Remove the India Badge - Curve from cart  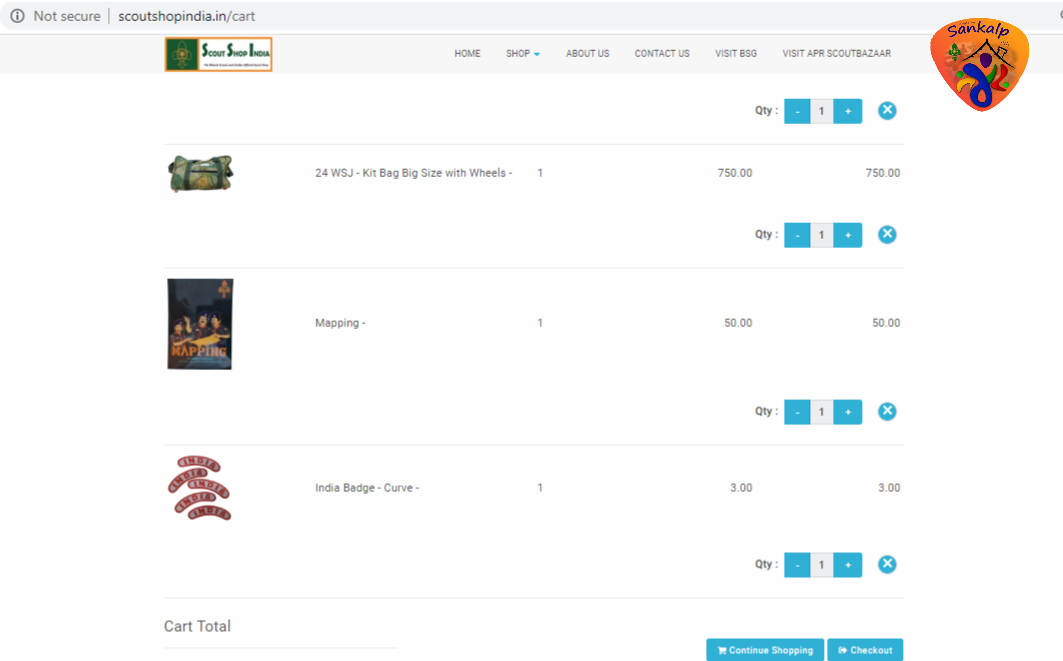[x=887, y=564]
